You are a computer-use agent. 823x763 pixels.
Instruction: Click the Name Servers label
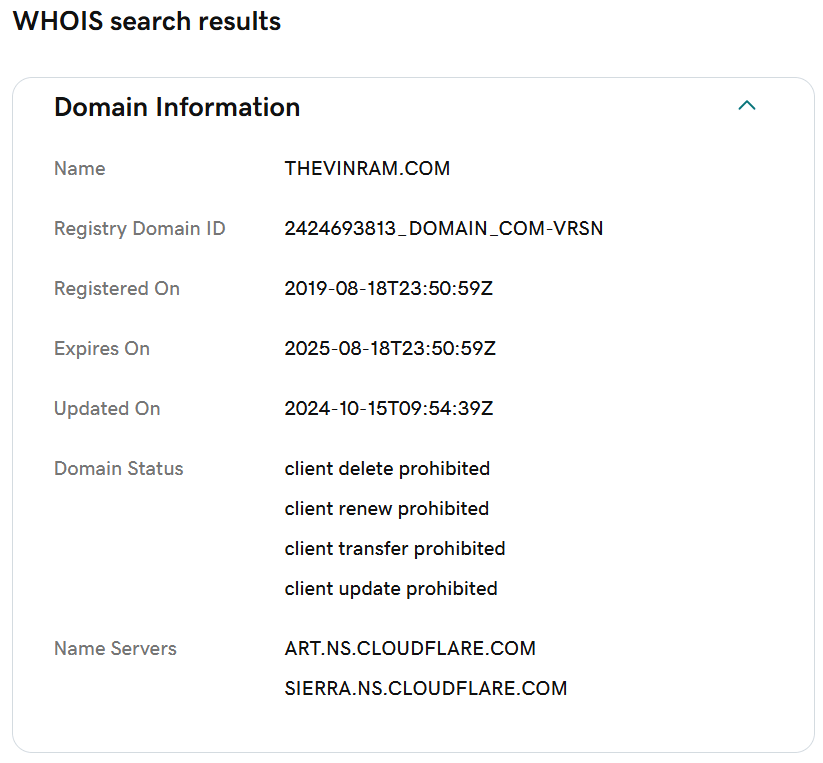point(115,648)
